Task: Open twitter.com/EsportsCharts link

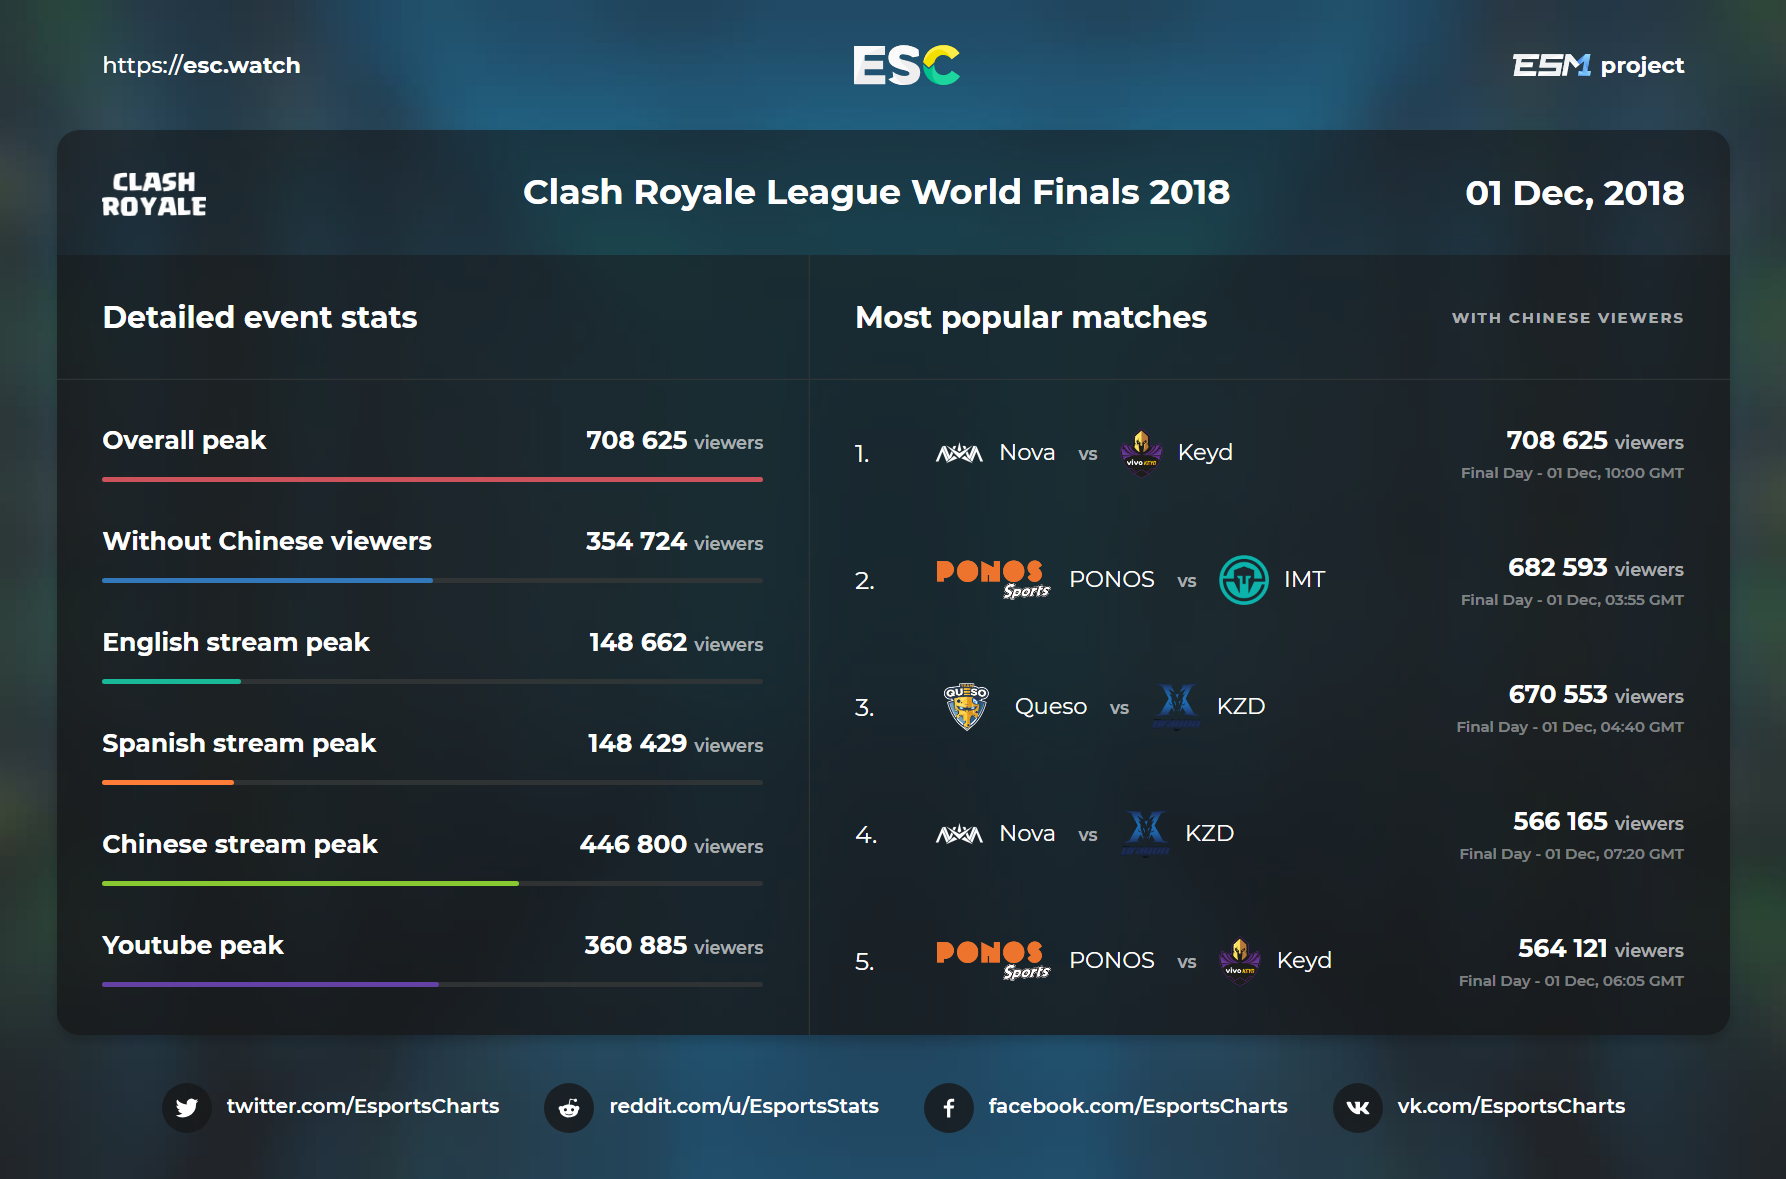Action: (363, 1106)
